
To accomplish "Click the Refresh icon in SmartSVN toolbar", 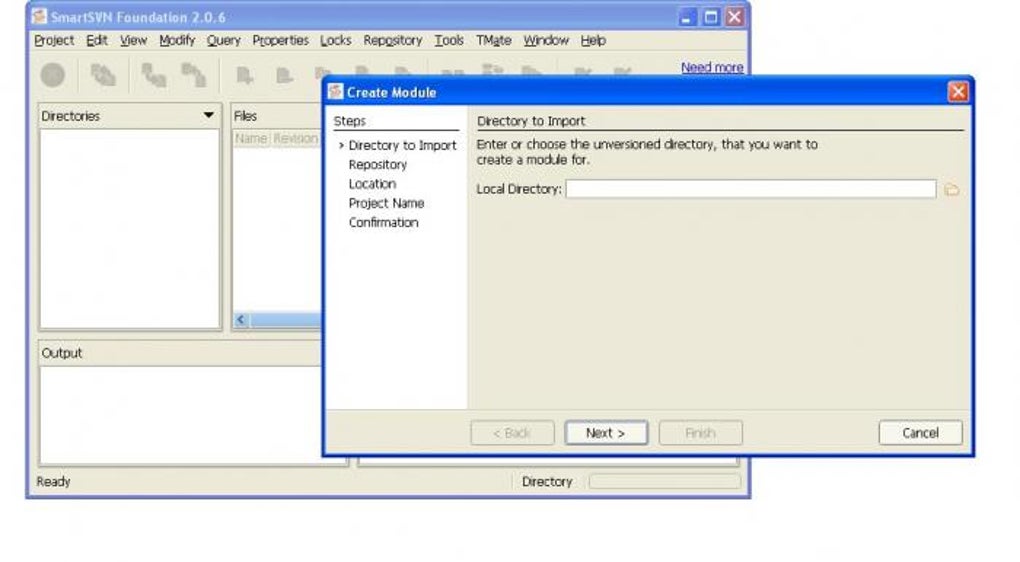I will (x=102, y=75).
